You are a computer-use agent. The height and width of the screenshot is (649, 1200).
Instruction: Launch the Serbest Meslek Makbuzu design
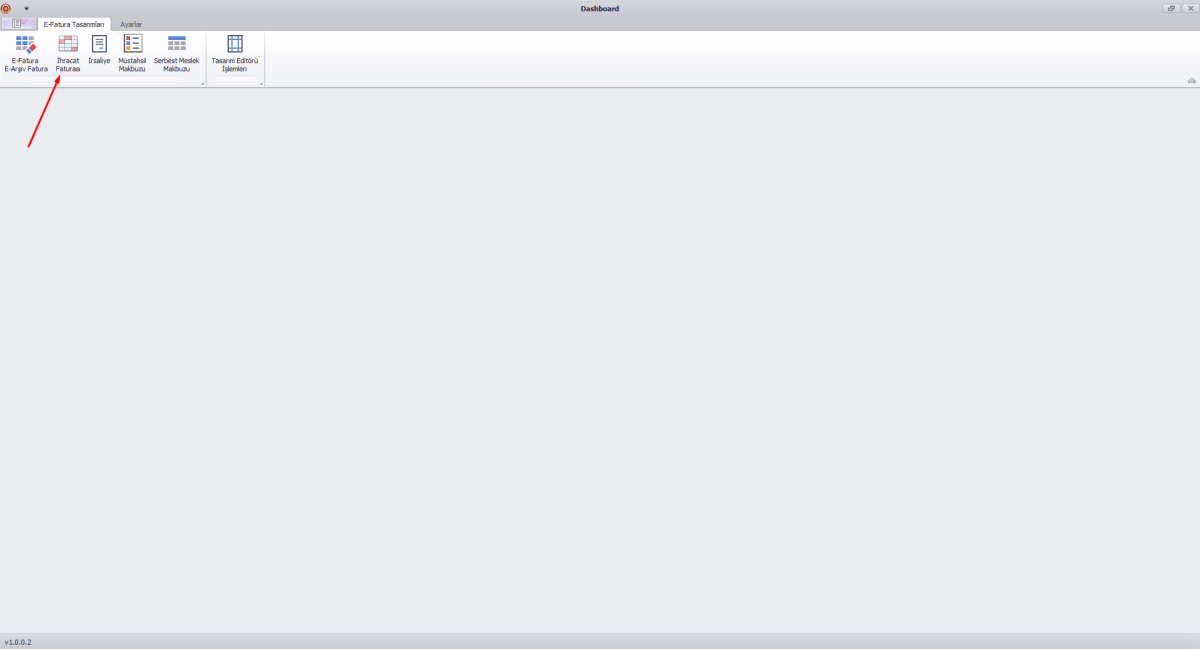[176, 53]
